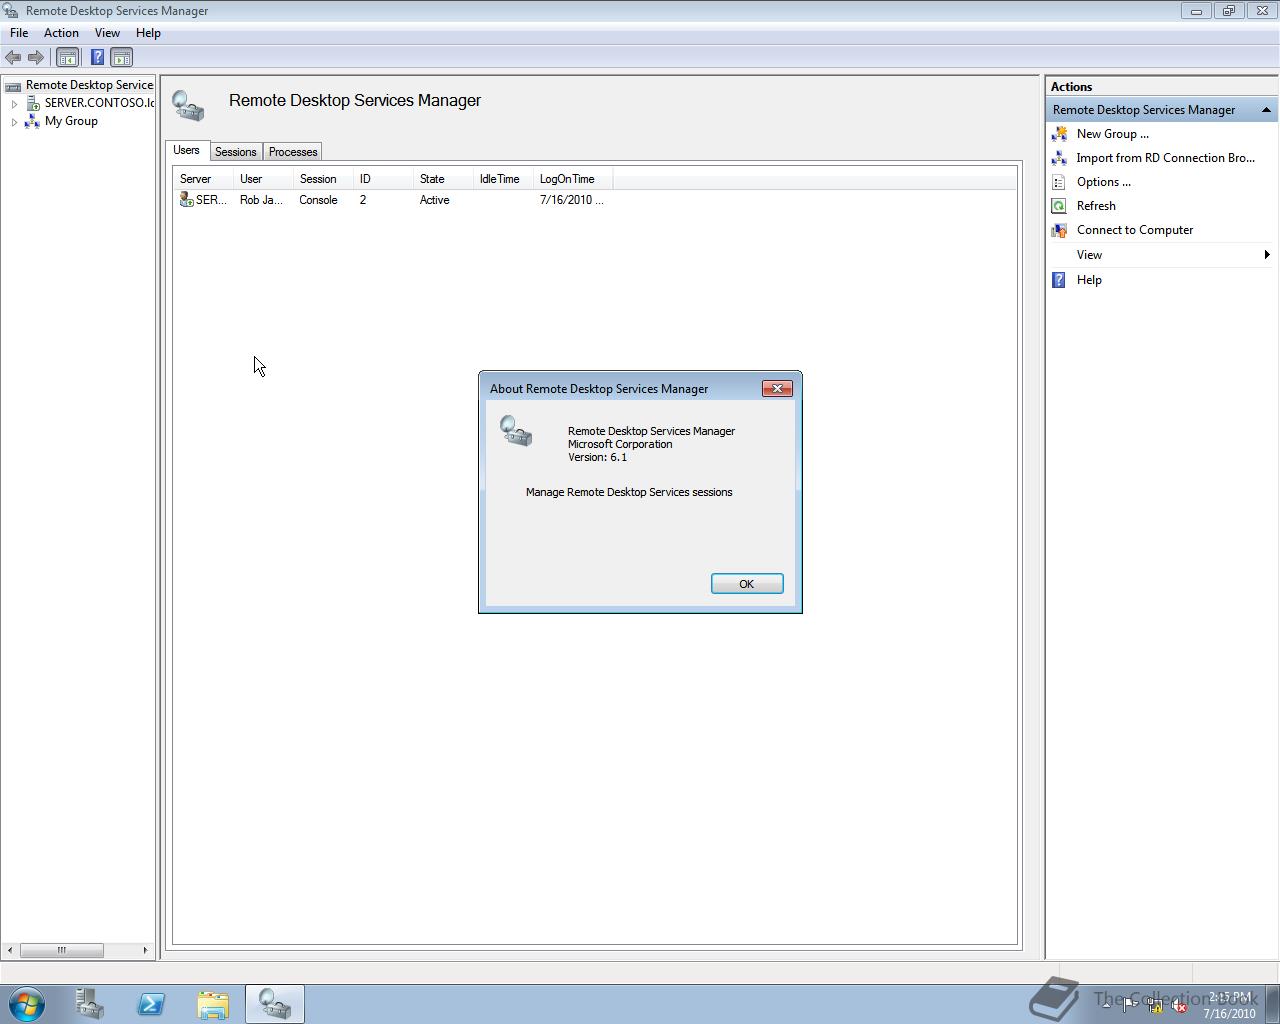
Task: Click the tree pane horizontal scrollbar thumb
Action: [62, 950]
